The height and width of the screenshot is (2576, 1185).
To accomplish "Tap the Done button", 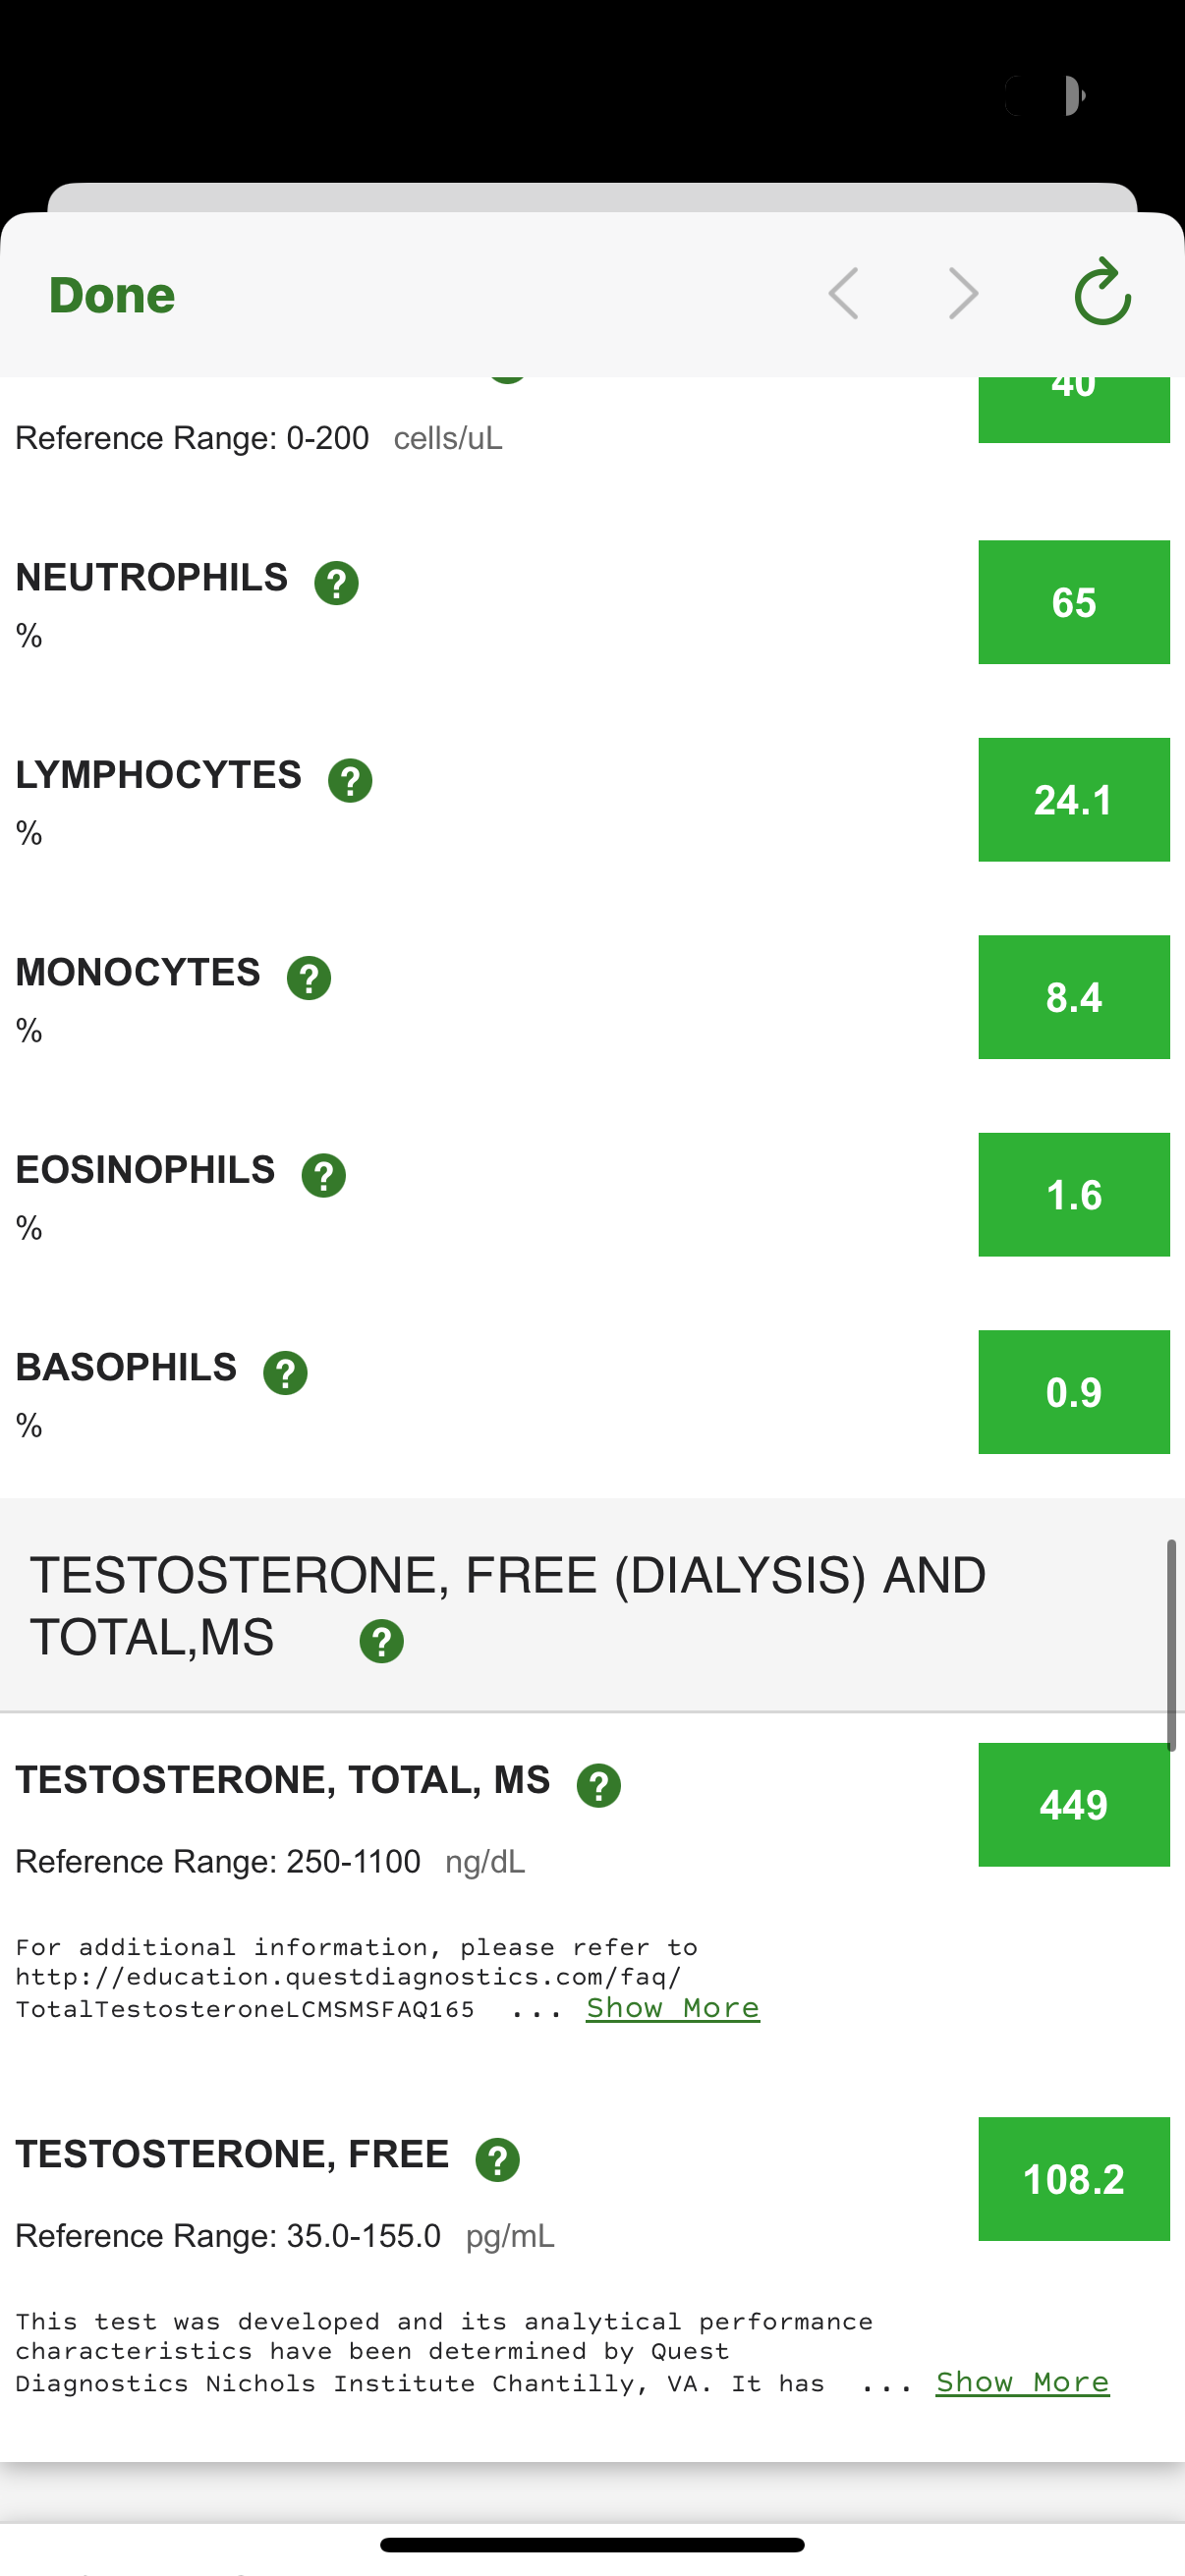I will (x=112, y=296).
